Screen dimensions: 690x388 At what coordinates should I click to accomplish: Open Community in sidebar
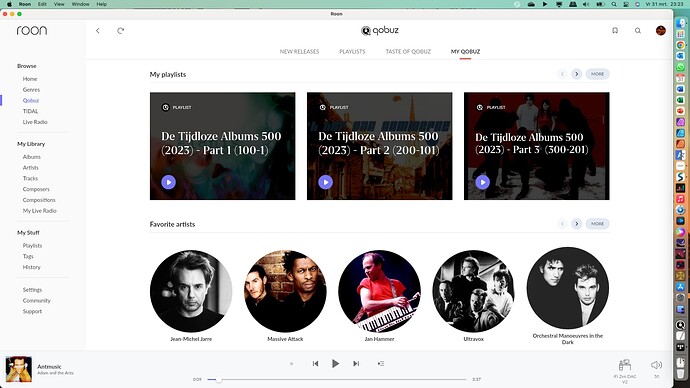coord(37,300)
